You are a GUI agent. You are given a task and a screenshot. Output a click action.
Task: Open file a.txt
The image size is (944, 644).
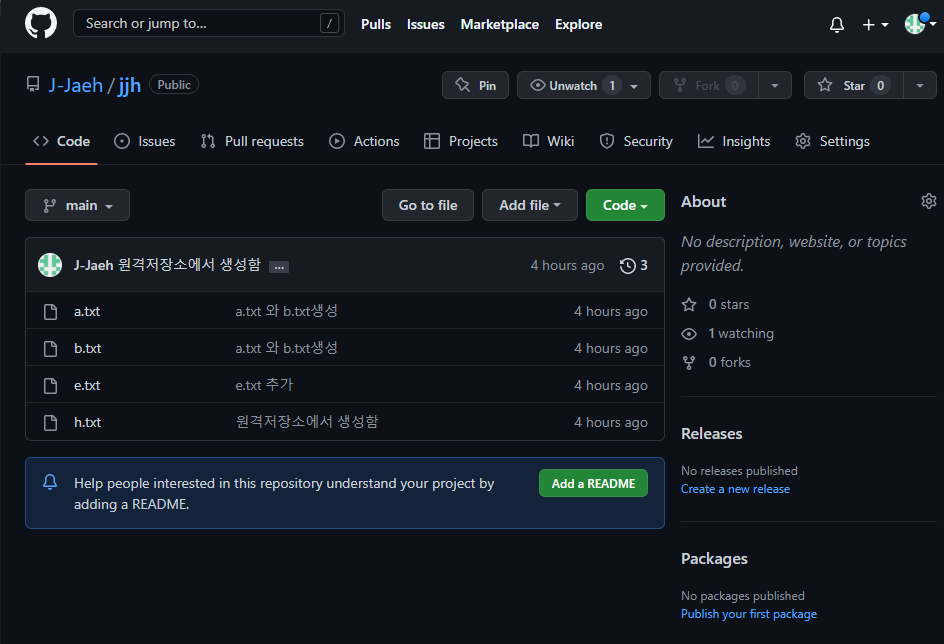87,312
